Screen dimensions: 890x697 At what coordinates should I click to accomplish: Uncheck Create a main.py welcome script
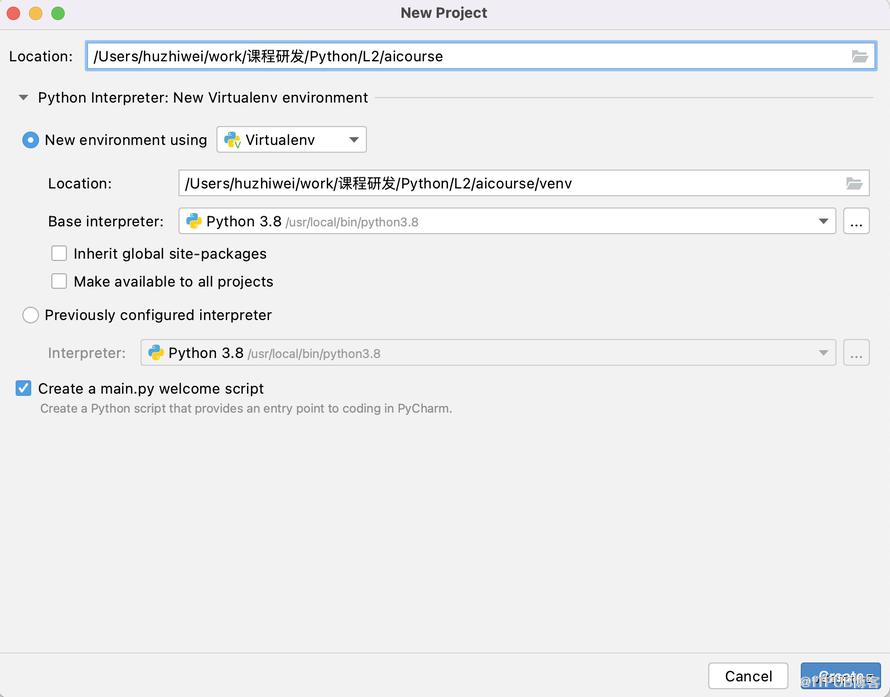click(23, 388)
